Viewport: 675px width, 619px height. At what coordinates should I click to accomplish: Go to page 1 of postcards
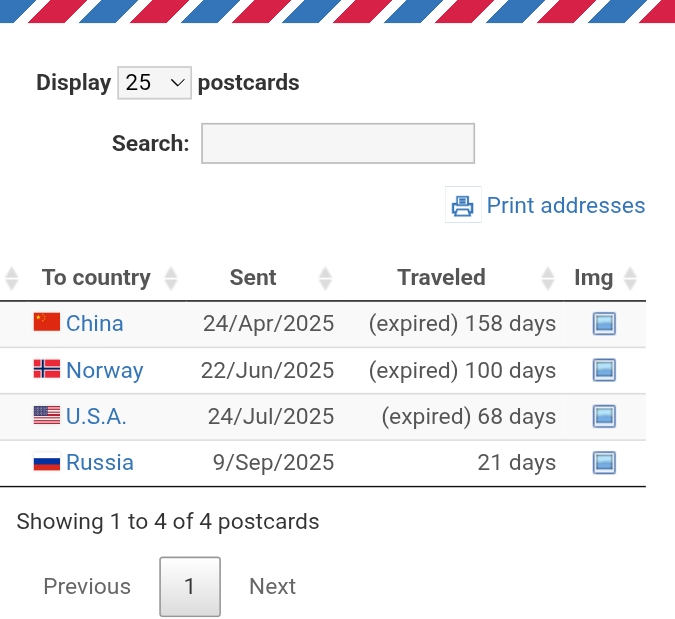tap(190, 587)
